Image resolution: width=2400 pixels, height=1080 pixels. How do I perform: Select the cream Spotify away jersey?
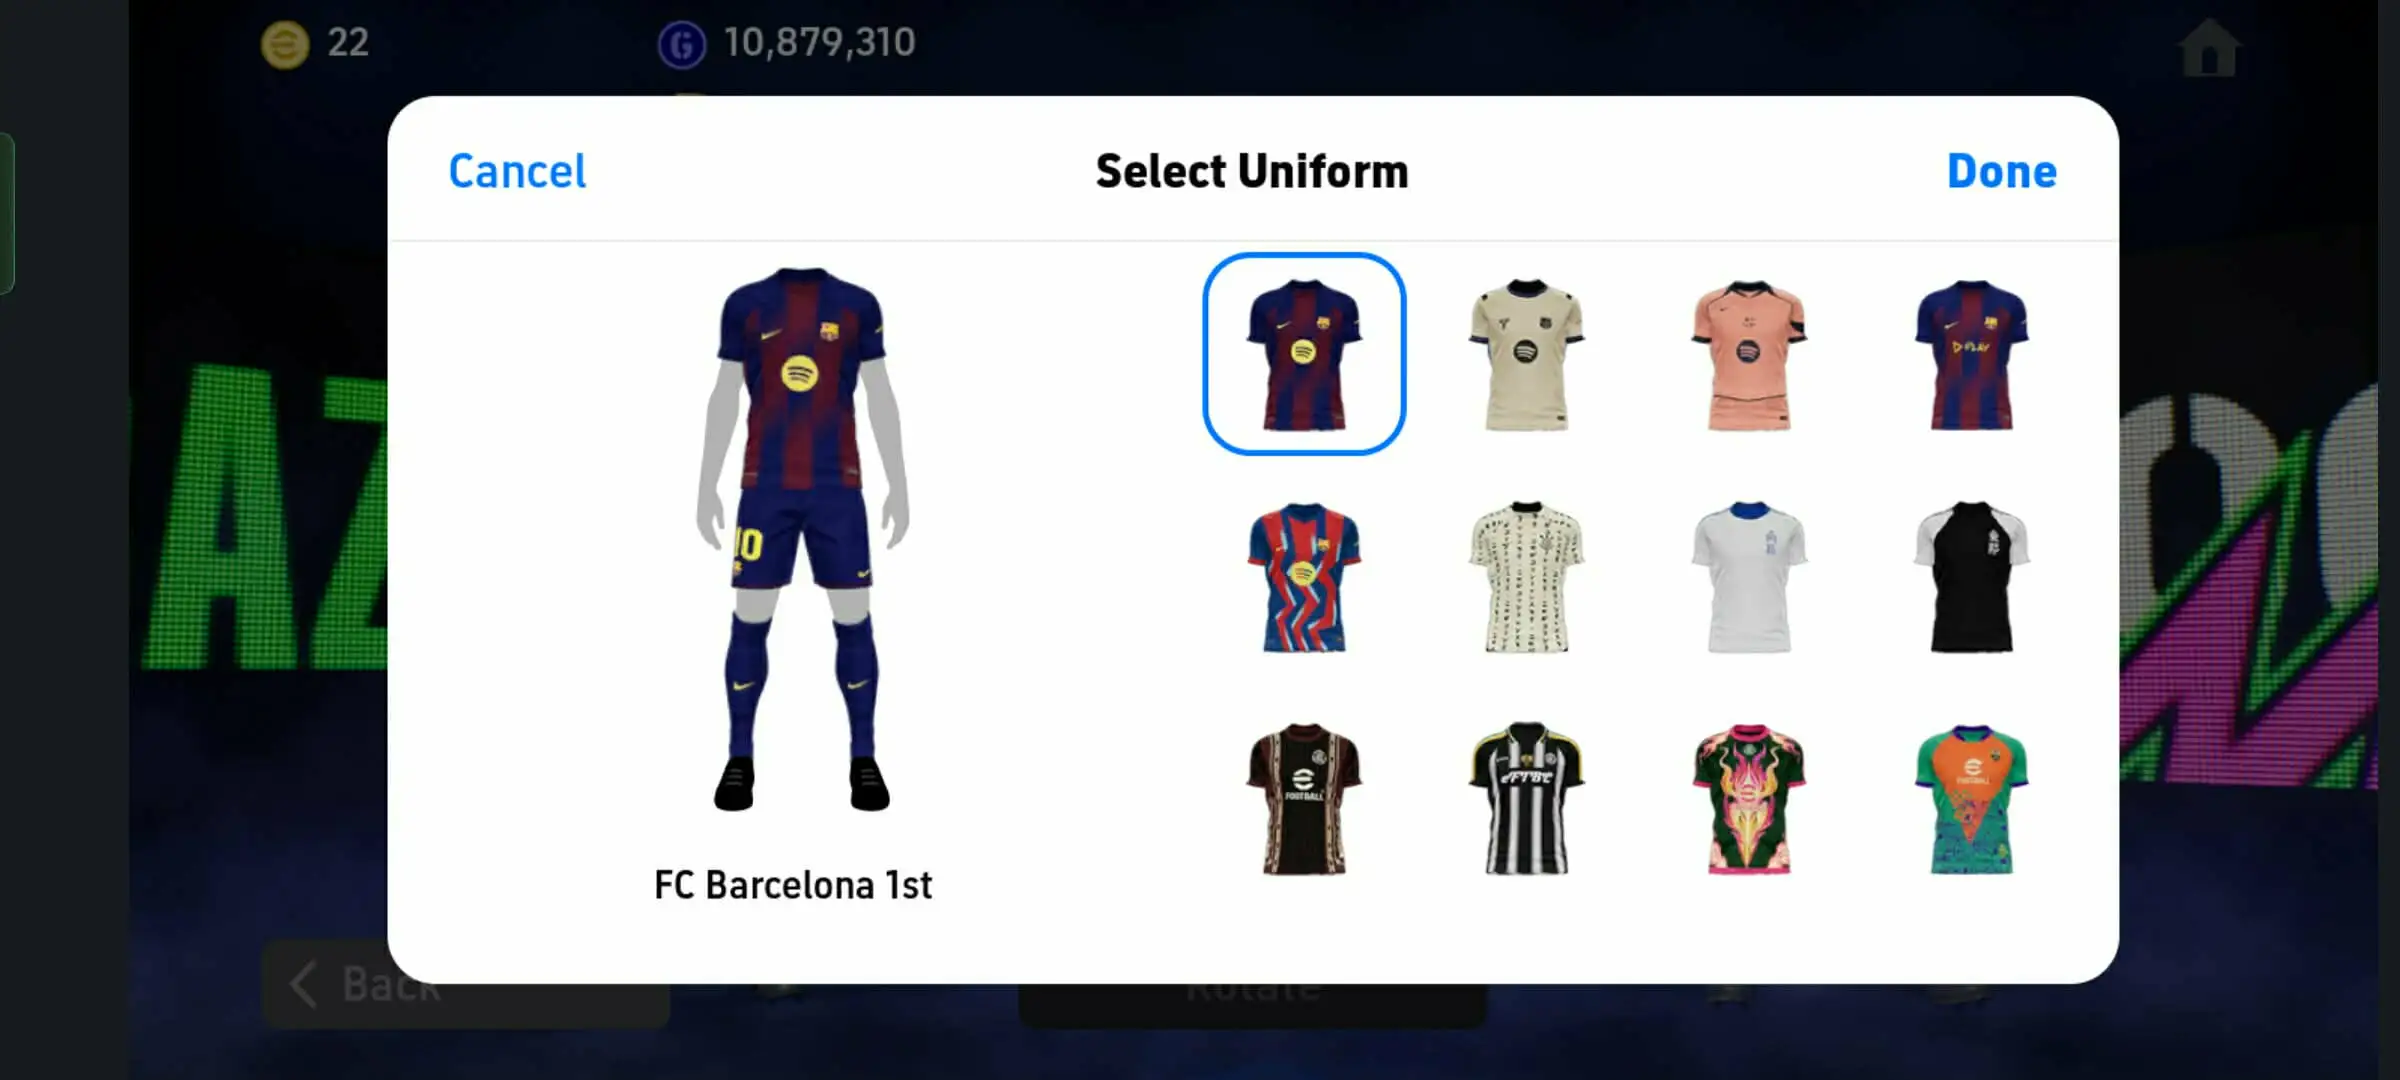pyautogui.click(x=1526, y=355)
